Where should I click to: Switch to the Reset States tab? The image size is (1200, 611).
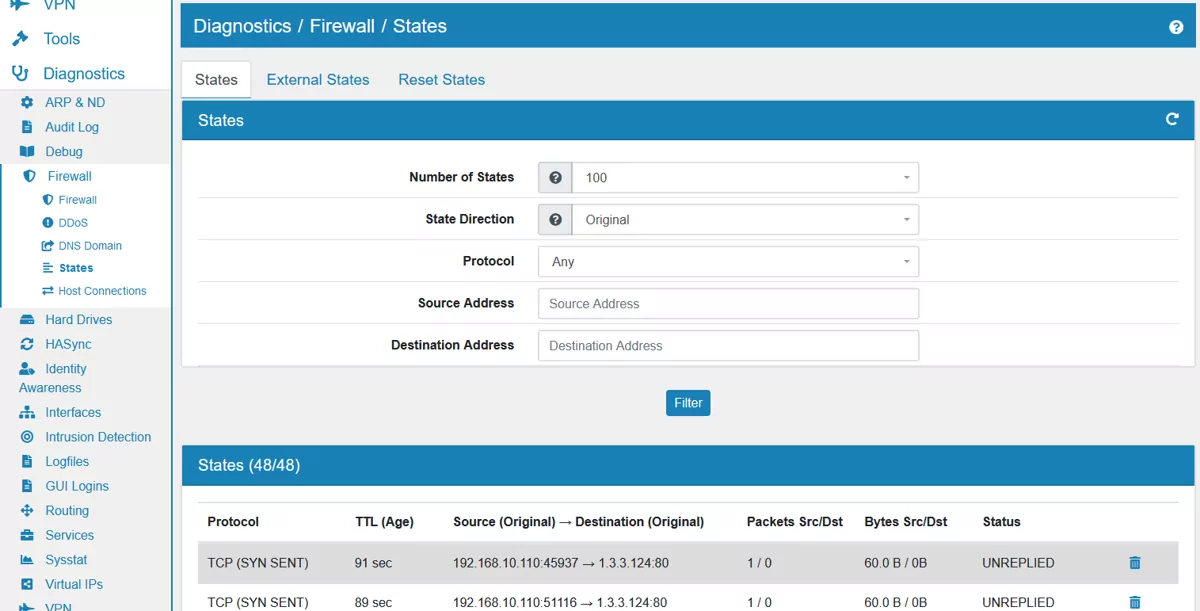441,80
